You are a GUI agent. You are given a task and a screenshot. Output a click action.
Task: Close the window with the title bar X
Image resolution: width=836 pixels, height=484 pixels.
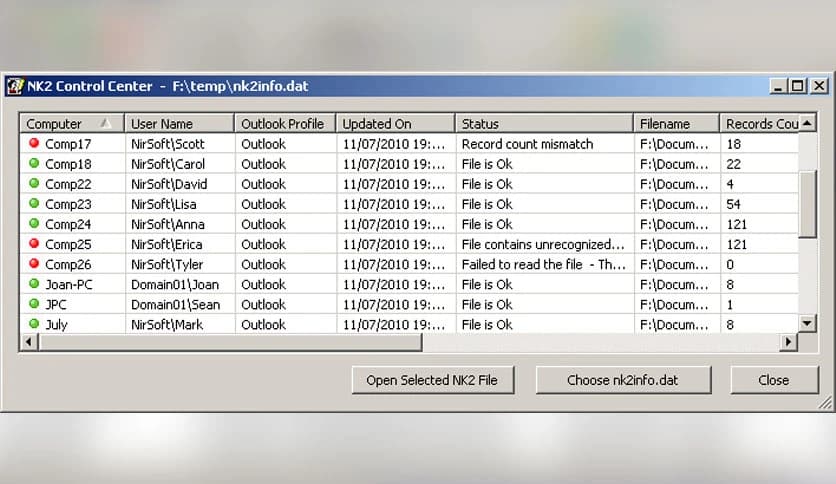(x=819, y=86)
